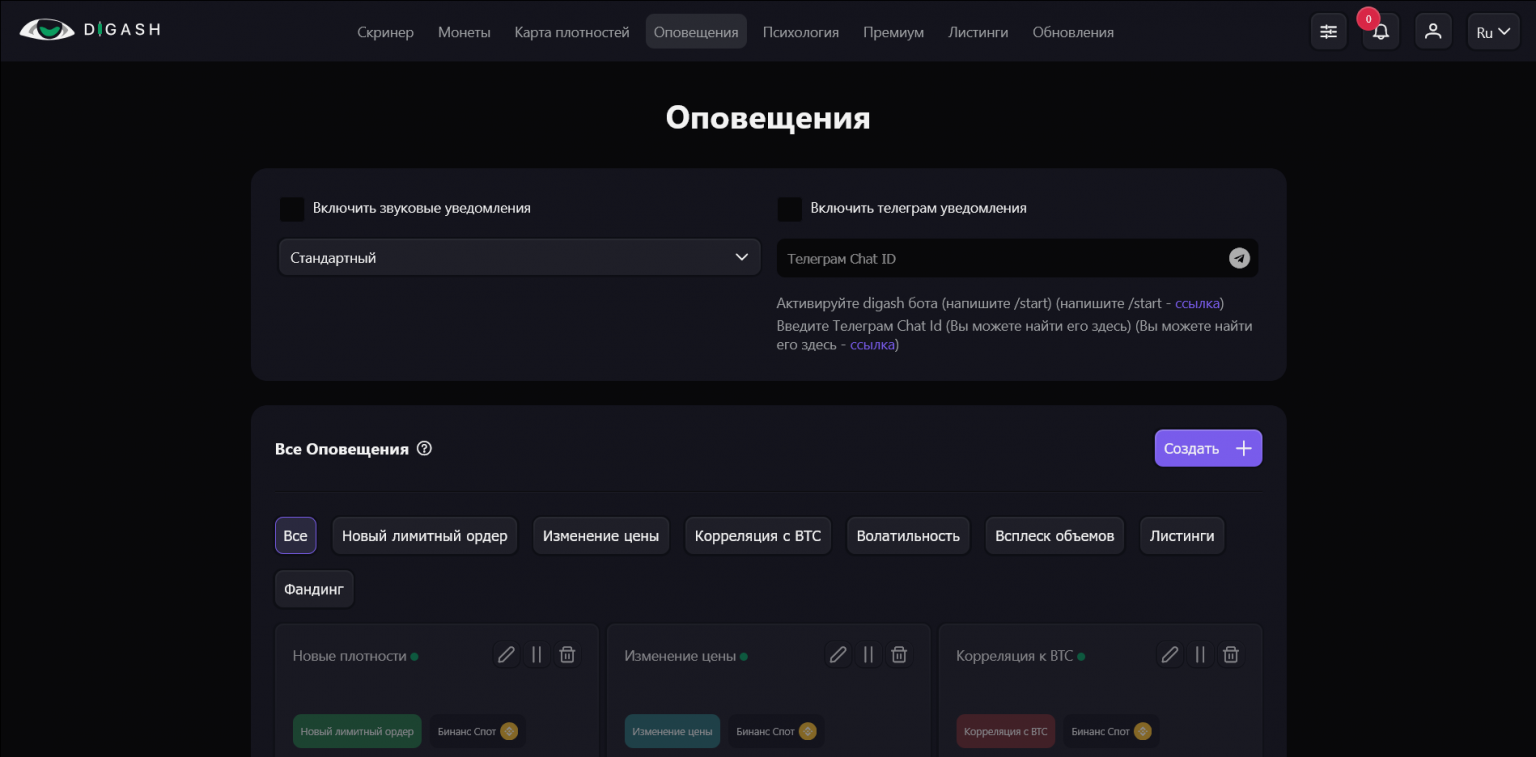Image resolution: width=1536 pixels, height=757 pixels.
Task: Open the «Карта плотностей» menu item
Action: tap(571, 31)
